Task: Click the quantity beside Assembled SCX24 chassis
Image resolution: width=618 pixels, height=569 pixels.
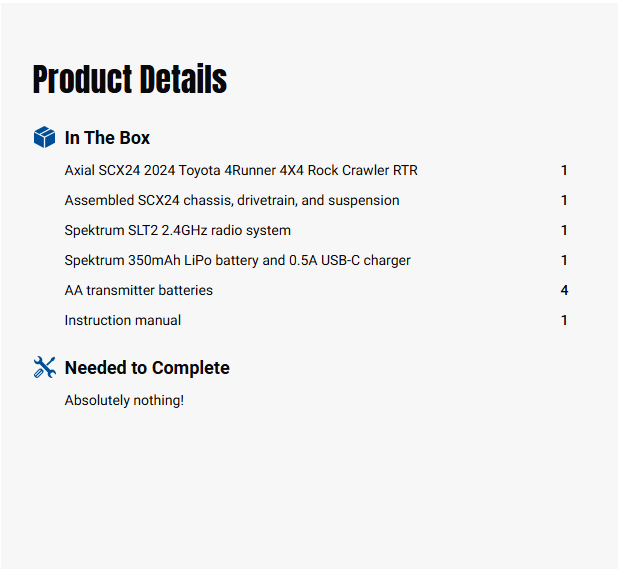Action: point(564,201)
